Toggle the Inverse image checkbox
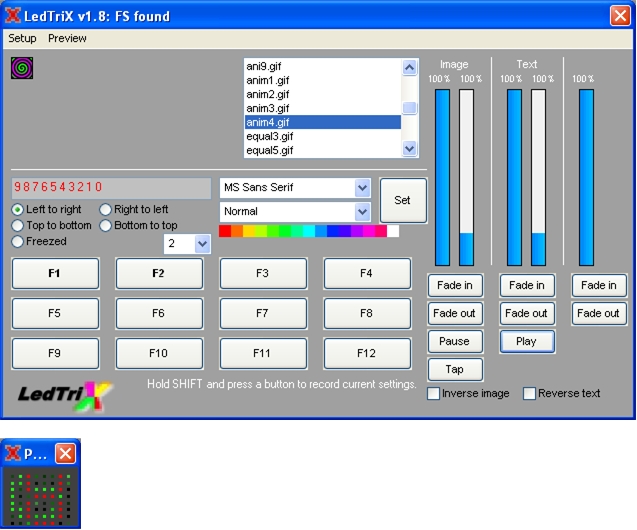Screen dimensions: 637x530 pos(433,394)
